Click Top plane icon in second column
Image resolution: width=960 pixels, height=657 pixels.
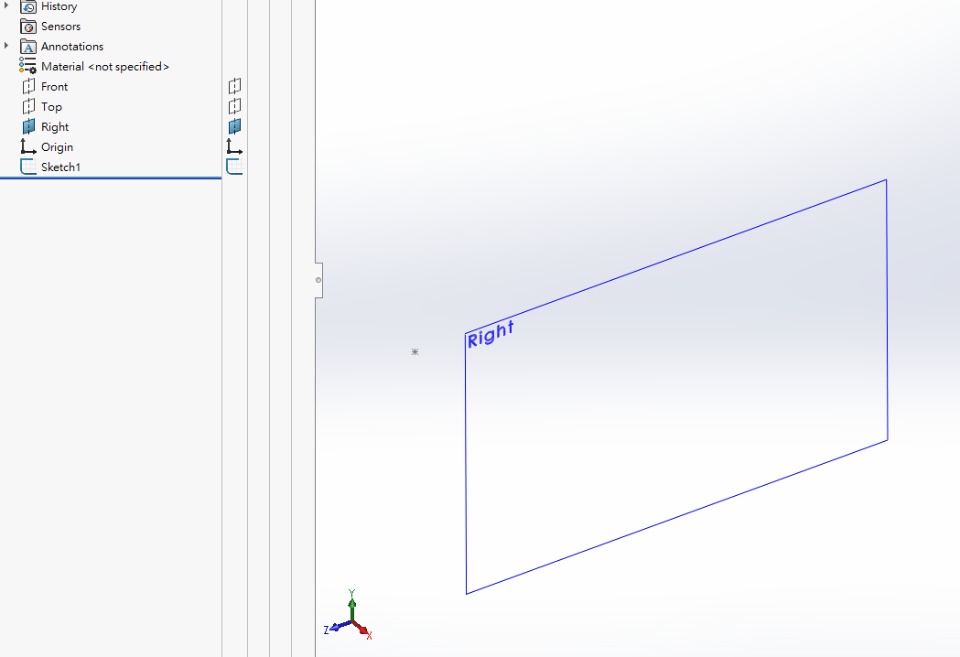(x=234, y=107)
